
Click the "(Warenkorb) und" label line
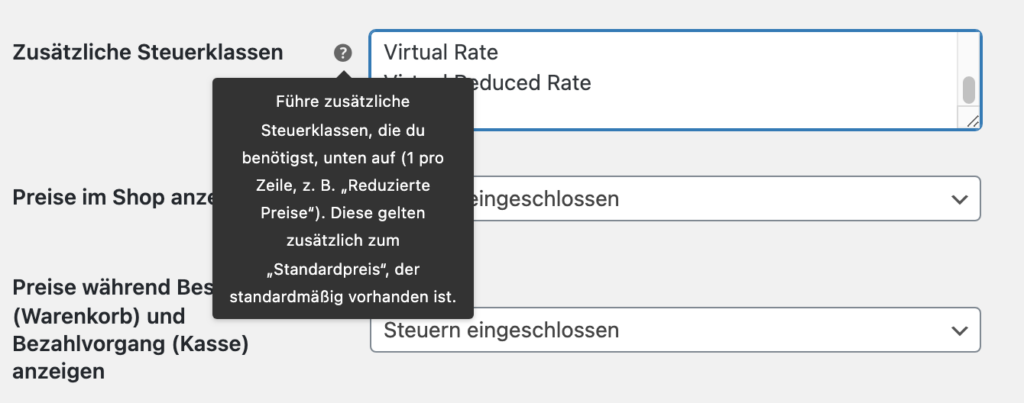(x=99, y=316)
